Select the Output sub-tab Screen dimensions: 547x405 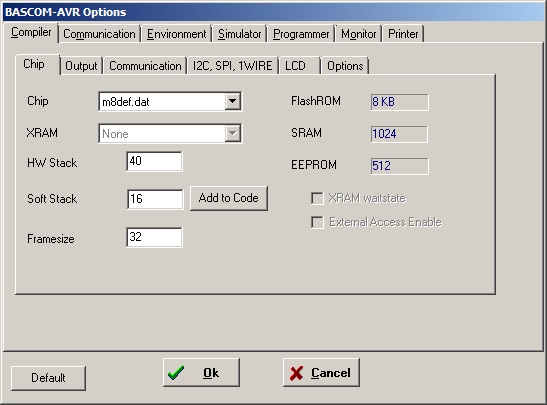[81, 66]
